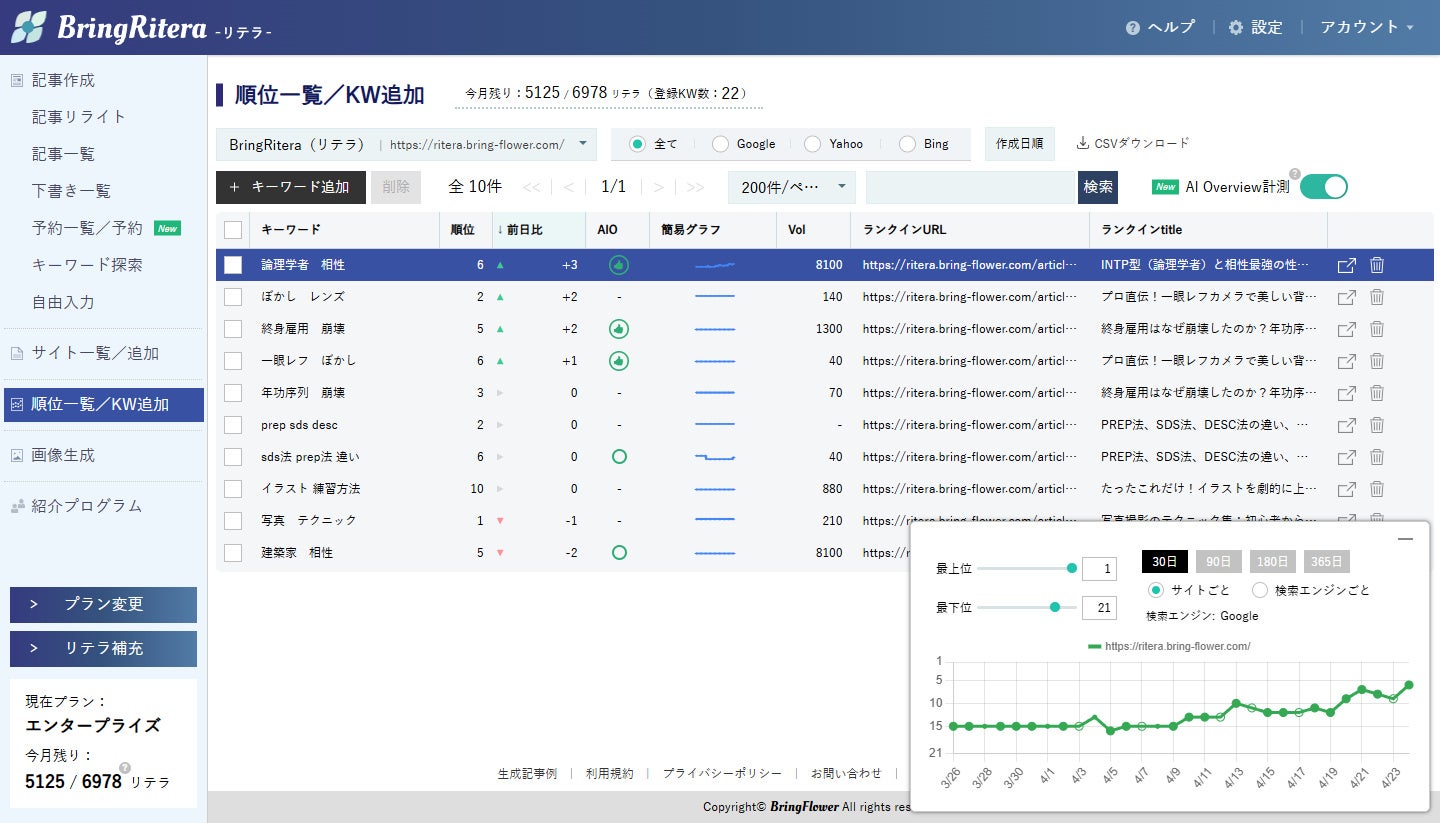Click the AIO thumbs-up icon for 終身雇用 崩壊
The image size is (1440, 823).
tap(619, 329)
